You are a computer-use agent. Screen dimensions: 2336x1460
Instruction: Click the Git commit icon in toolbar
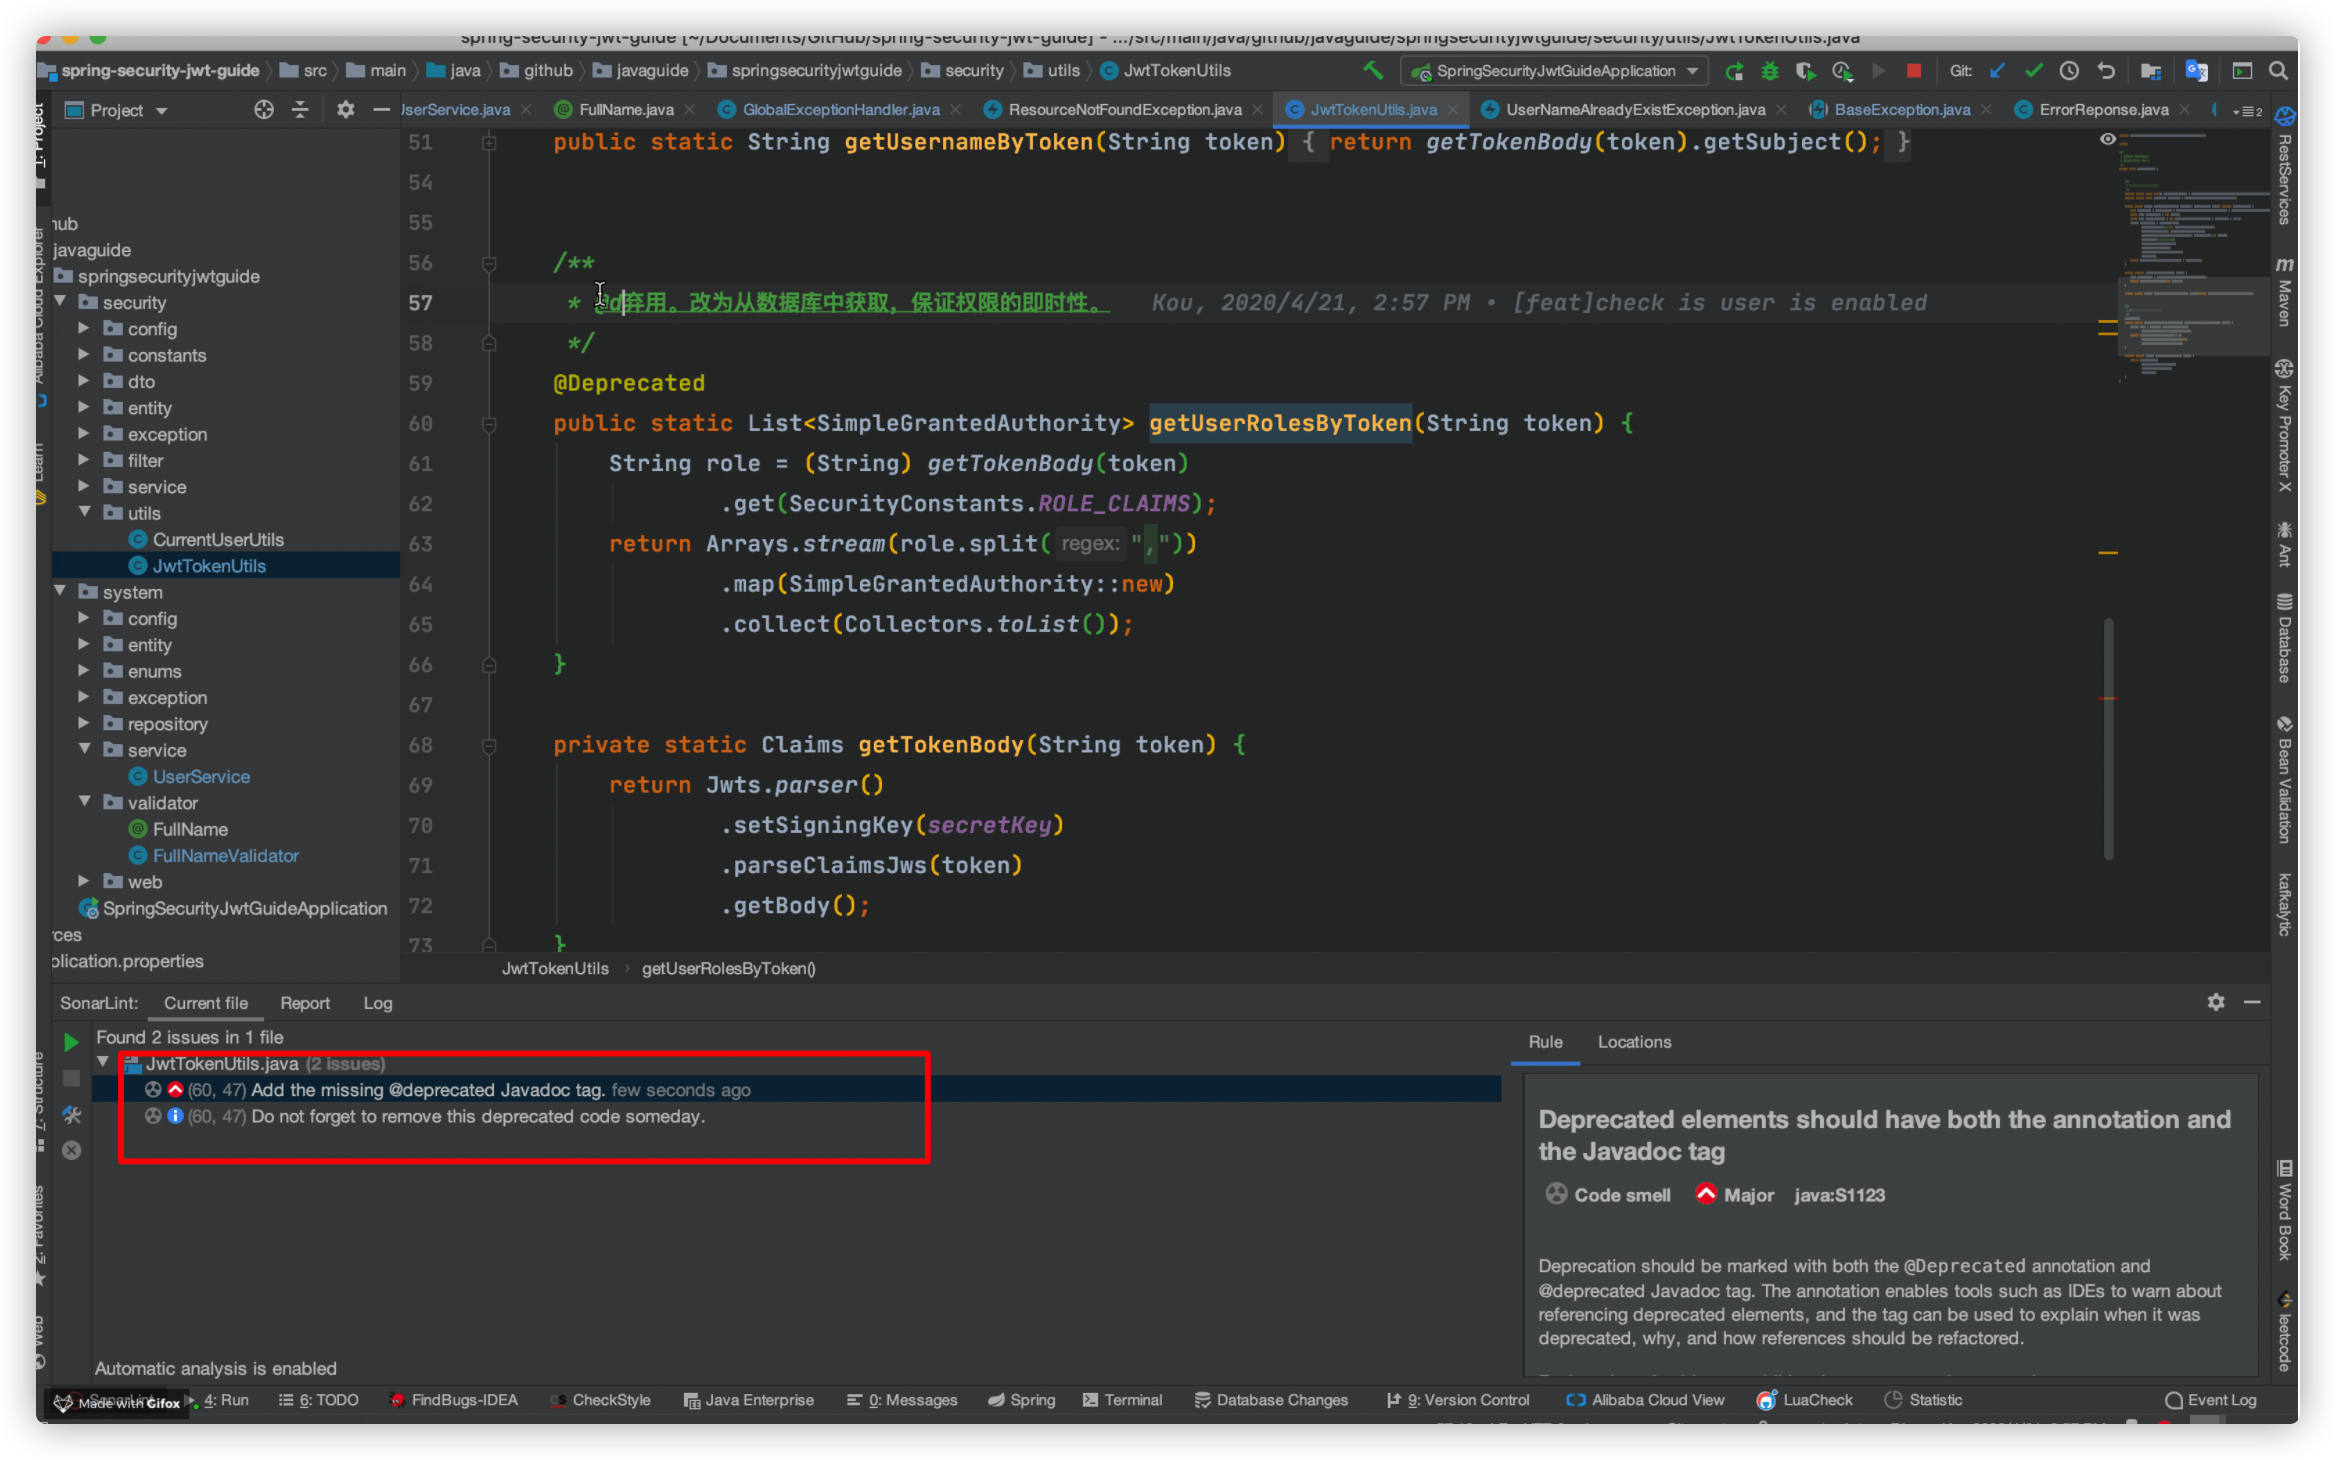[2033, 71]
